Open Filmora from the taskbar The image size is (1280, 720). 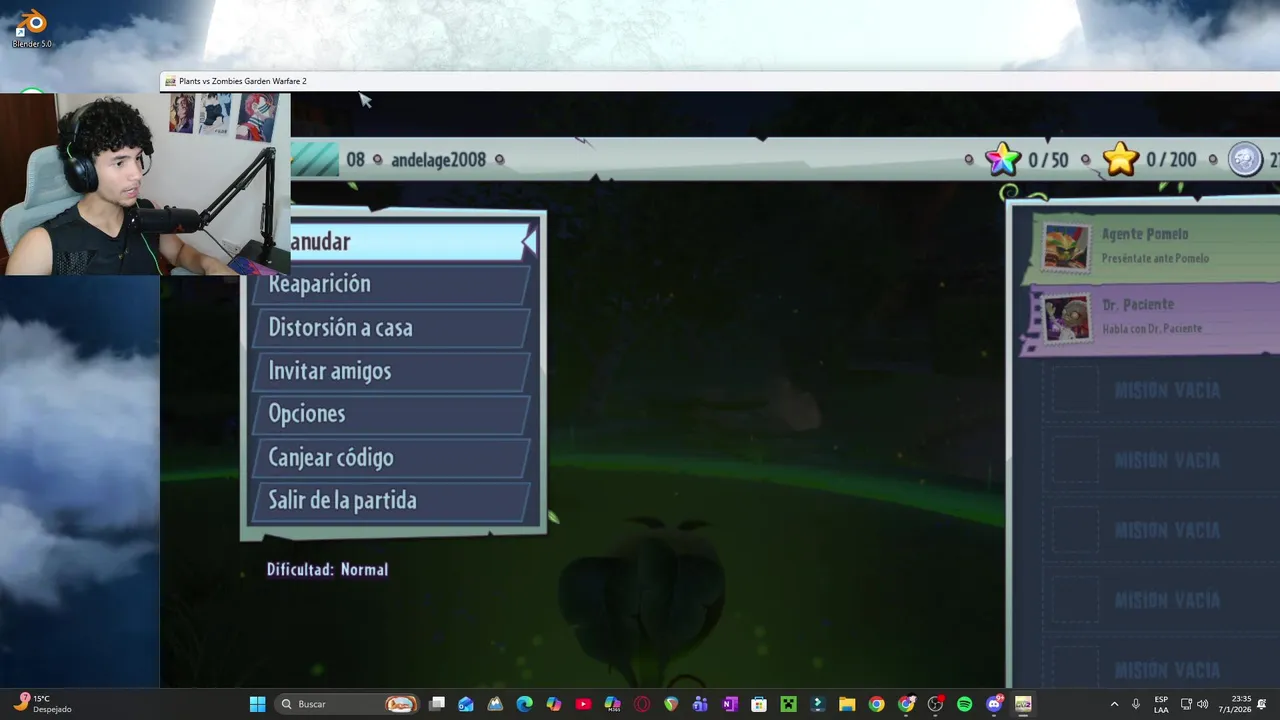pyautogui.click(x=817, y=704)
